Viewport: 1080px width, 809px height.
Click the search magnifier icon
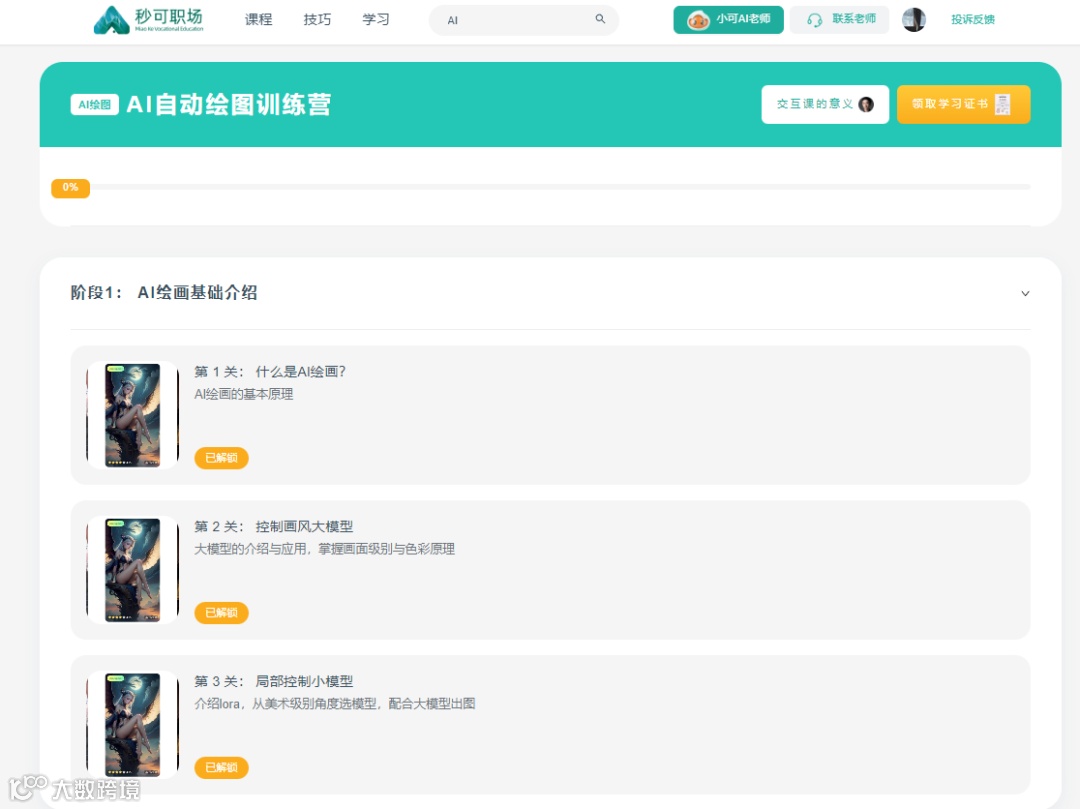[x=600, y=19]
